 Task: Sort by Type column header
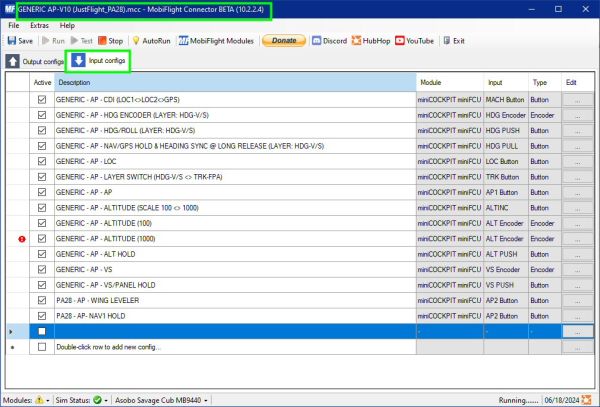(x=545, y=82)
